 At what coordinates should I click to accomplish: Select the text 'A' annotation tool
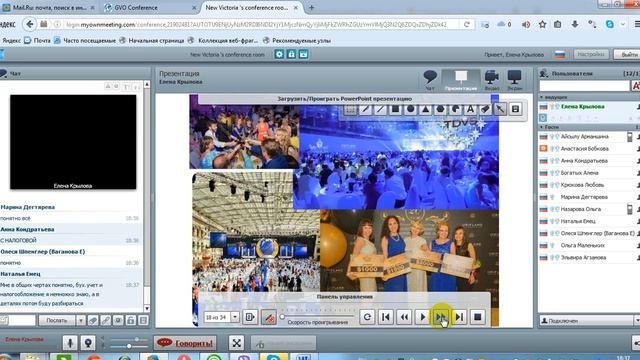point(470,109)
